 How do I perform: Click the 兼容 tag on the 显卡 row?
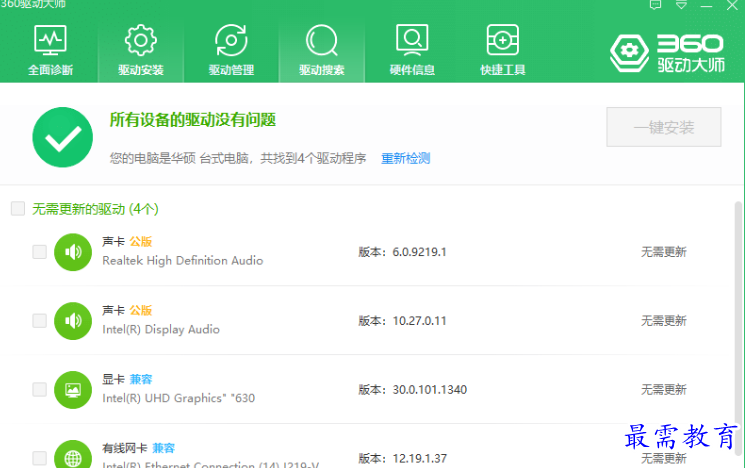point(141,380)
